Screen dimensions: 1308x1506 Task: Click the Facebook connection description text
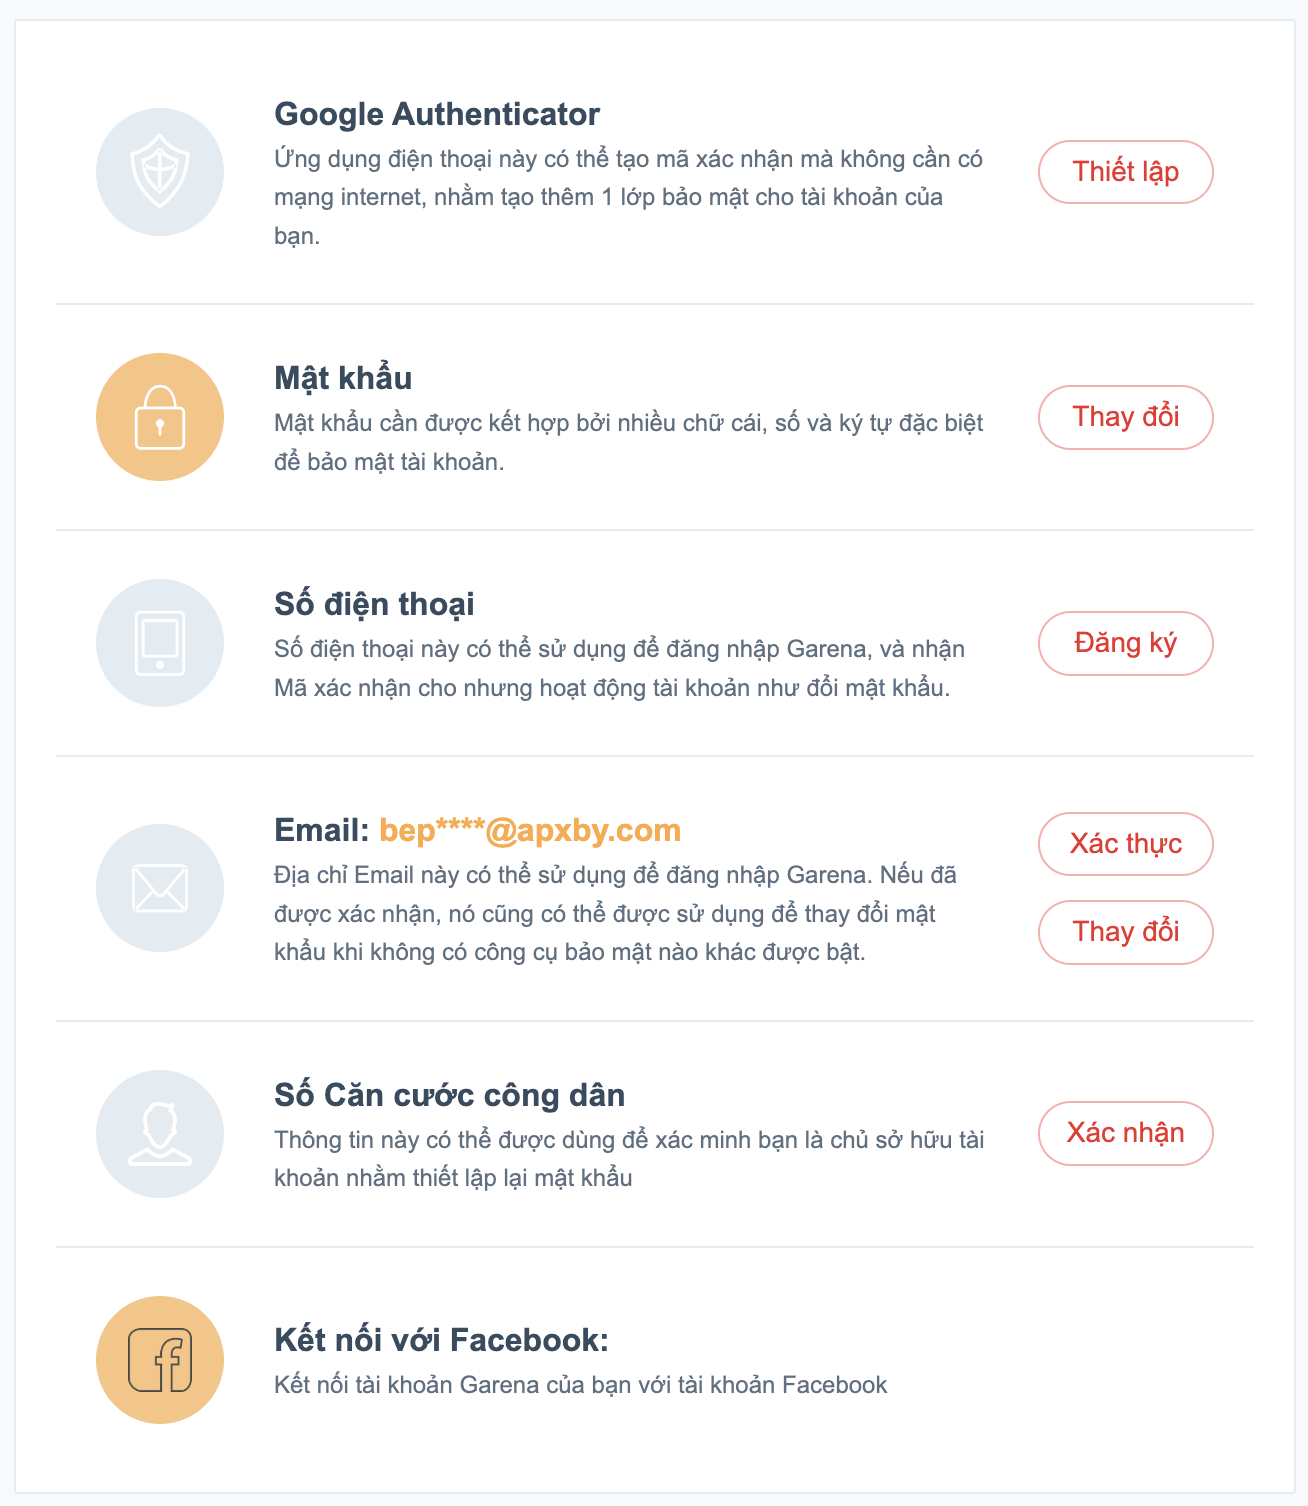tap(580, 1385)
